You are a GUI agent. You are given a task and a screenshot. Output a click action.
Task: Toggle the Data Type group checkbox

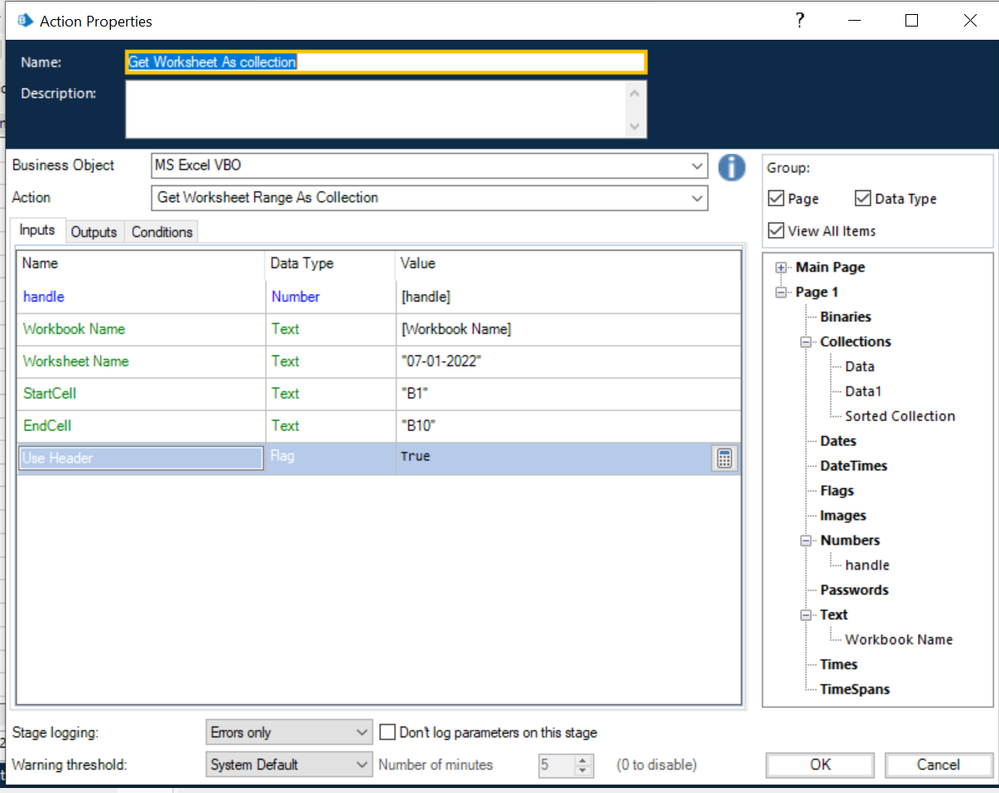click(863, 199)
